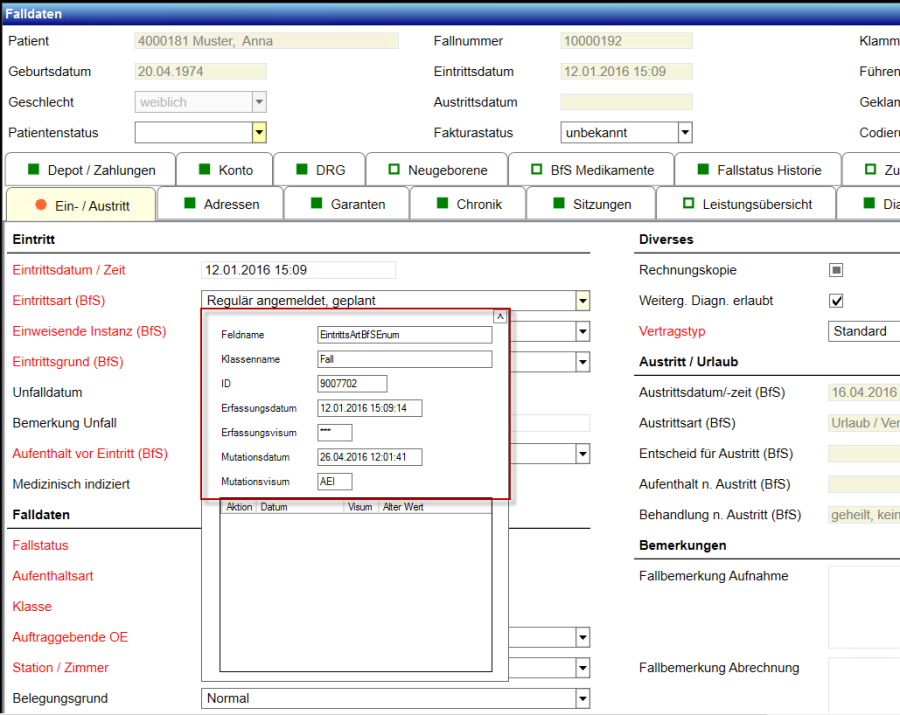The image size is (900, 715).
Task: Uncheck Weiterg. Diagn. erlaubt checkbox
Action: [x=837, y=301]
